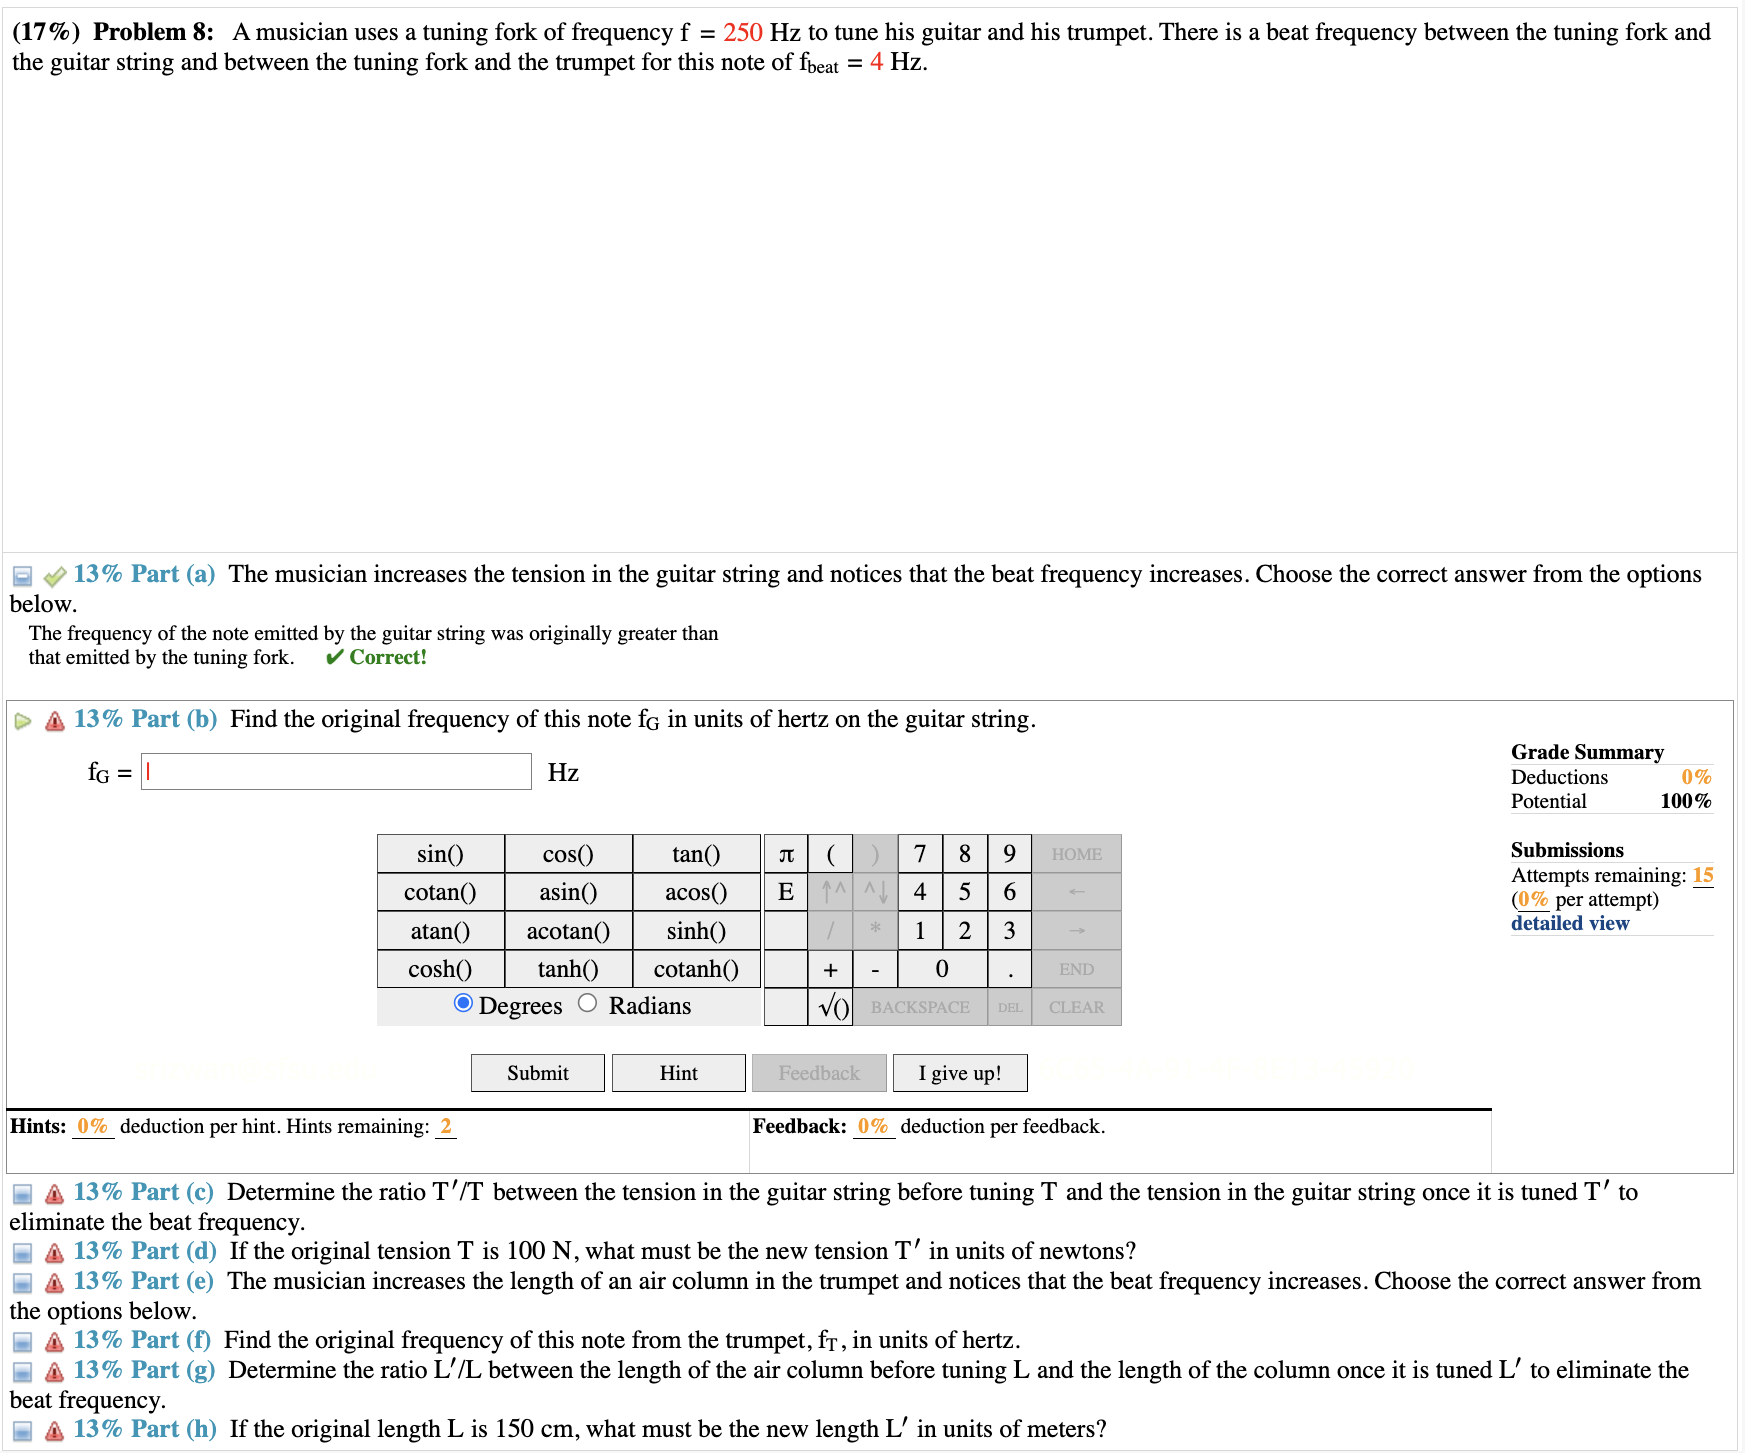The height and width of the screenshot is (1453, 1745).
Task: Click the cos() key on the keypad
Action: [x=567, y=853]
